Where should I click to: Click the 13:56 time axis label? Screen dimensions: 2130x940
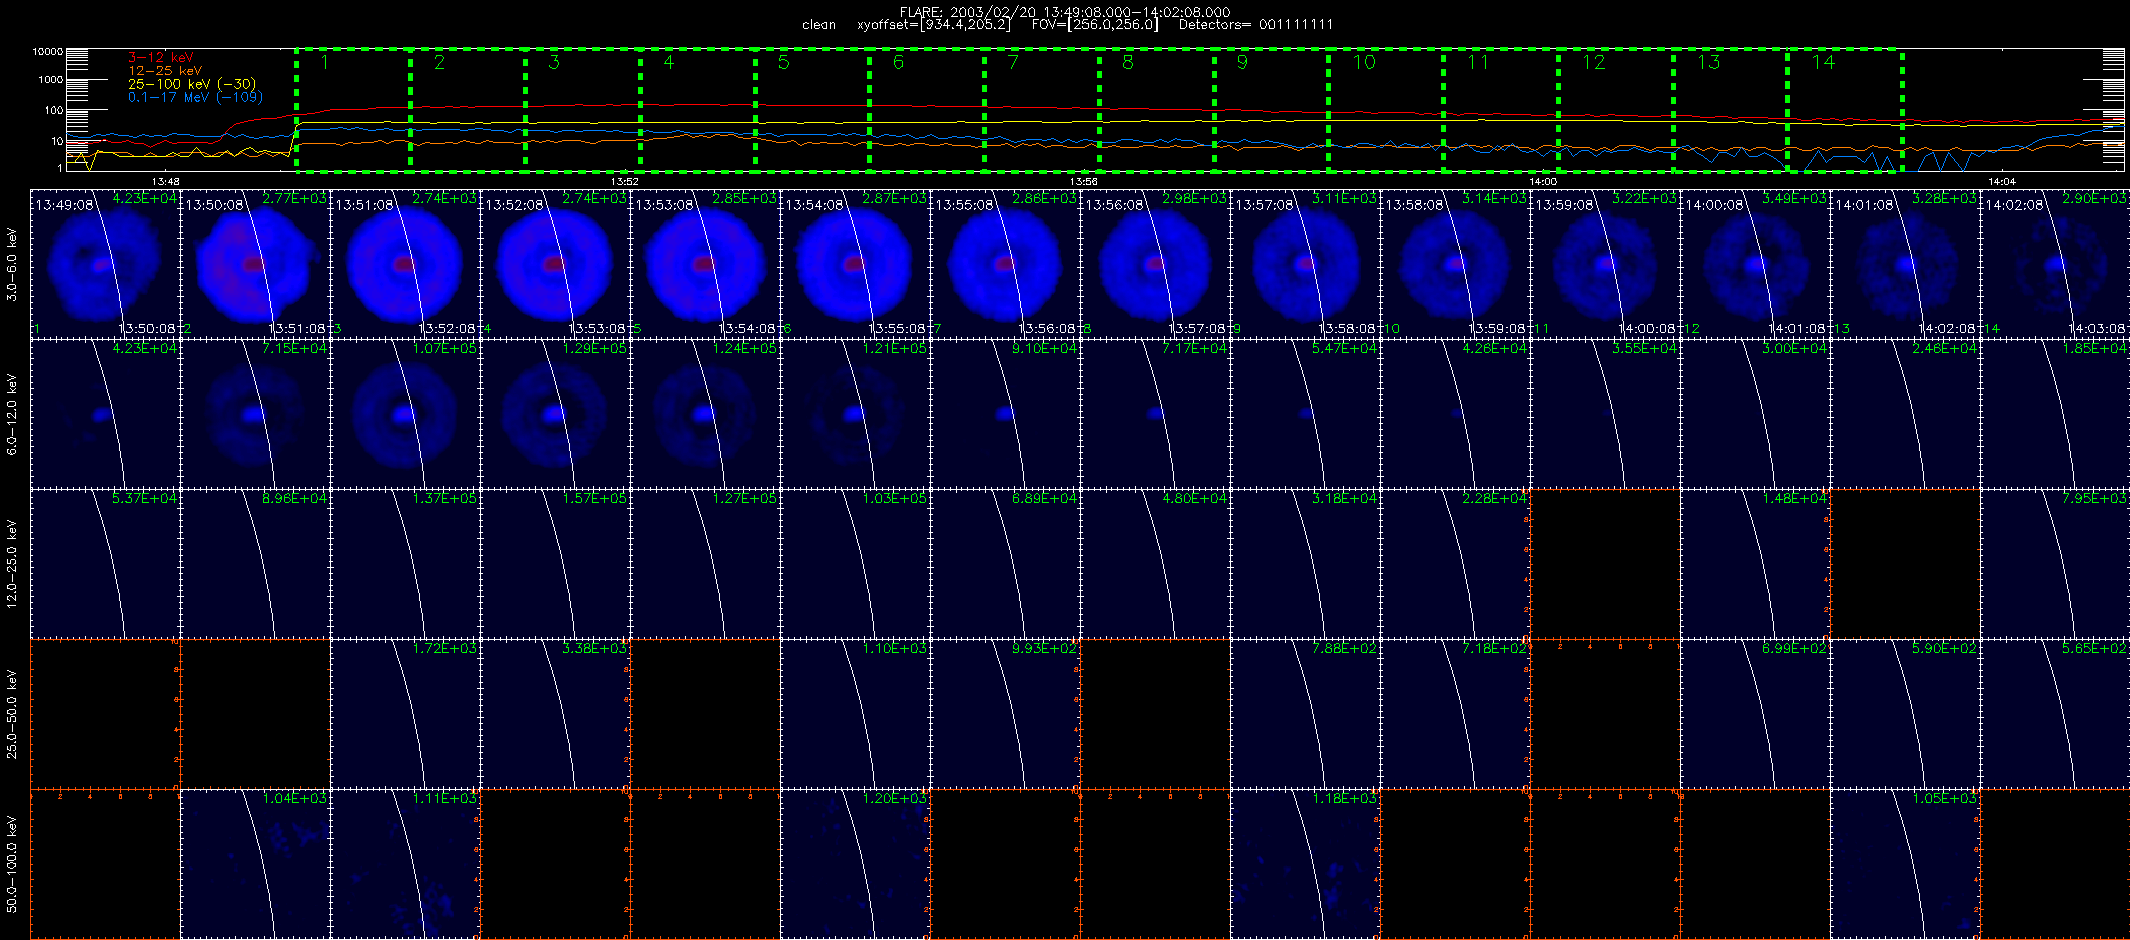pos(1083,181)
